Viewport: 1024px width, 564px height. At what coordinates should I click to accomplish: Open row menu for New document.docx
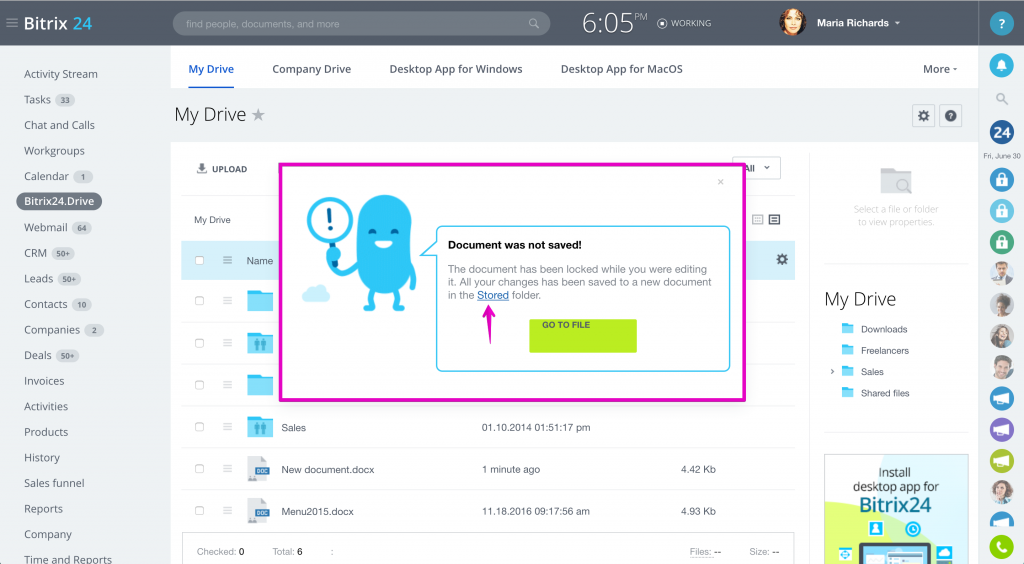point(227,469)
